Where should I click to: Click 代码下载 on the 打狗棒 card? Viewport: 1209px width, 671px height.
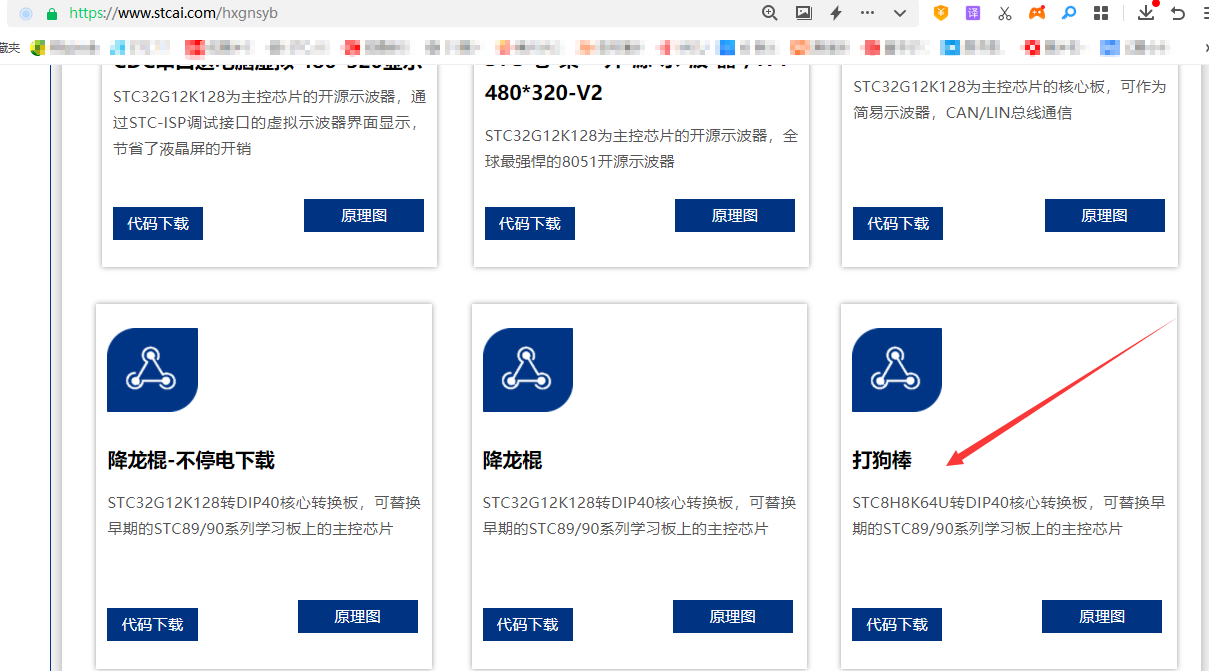tap(897, 624)
